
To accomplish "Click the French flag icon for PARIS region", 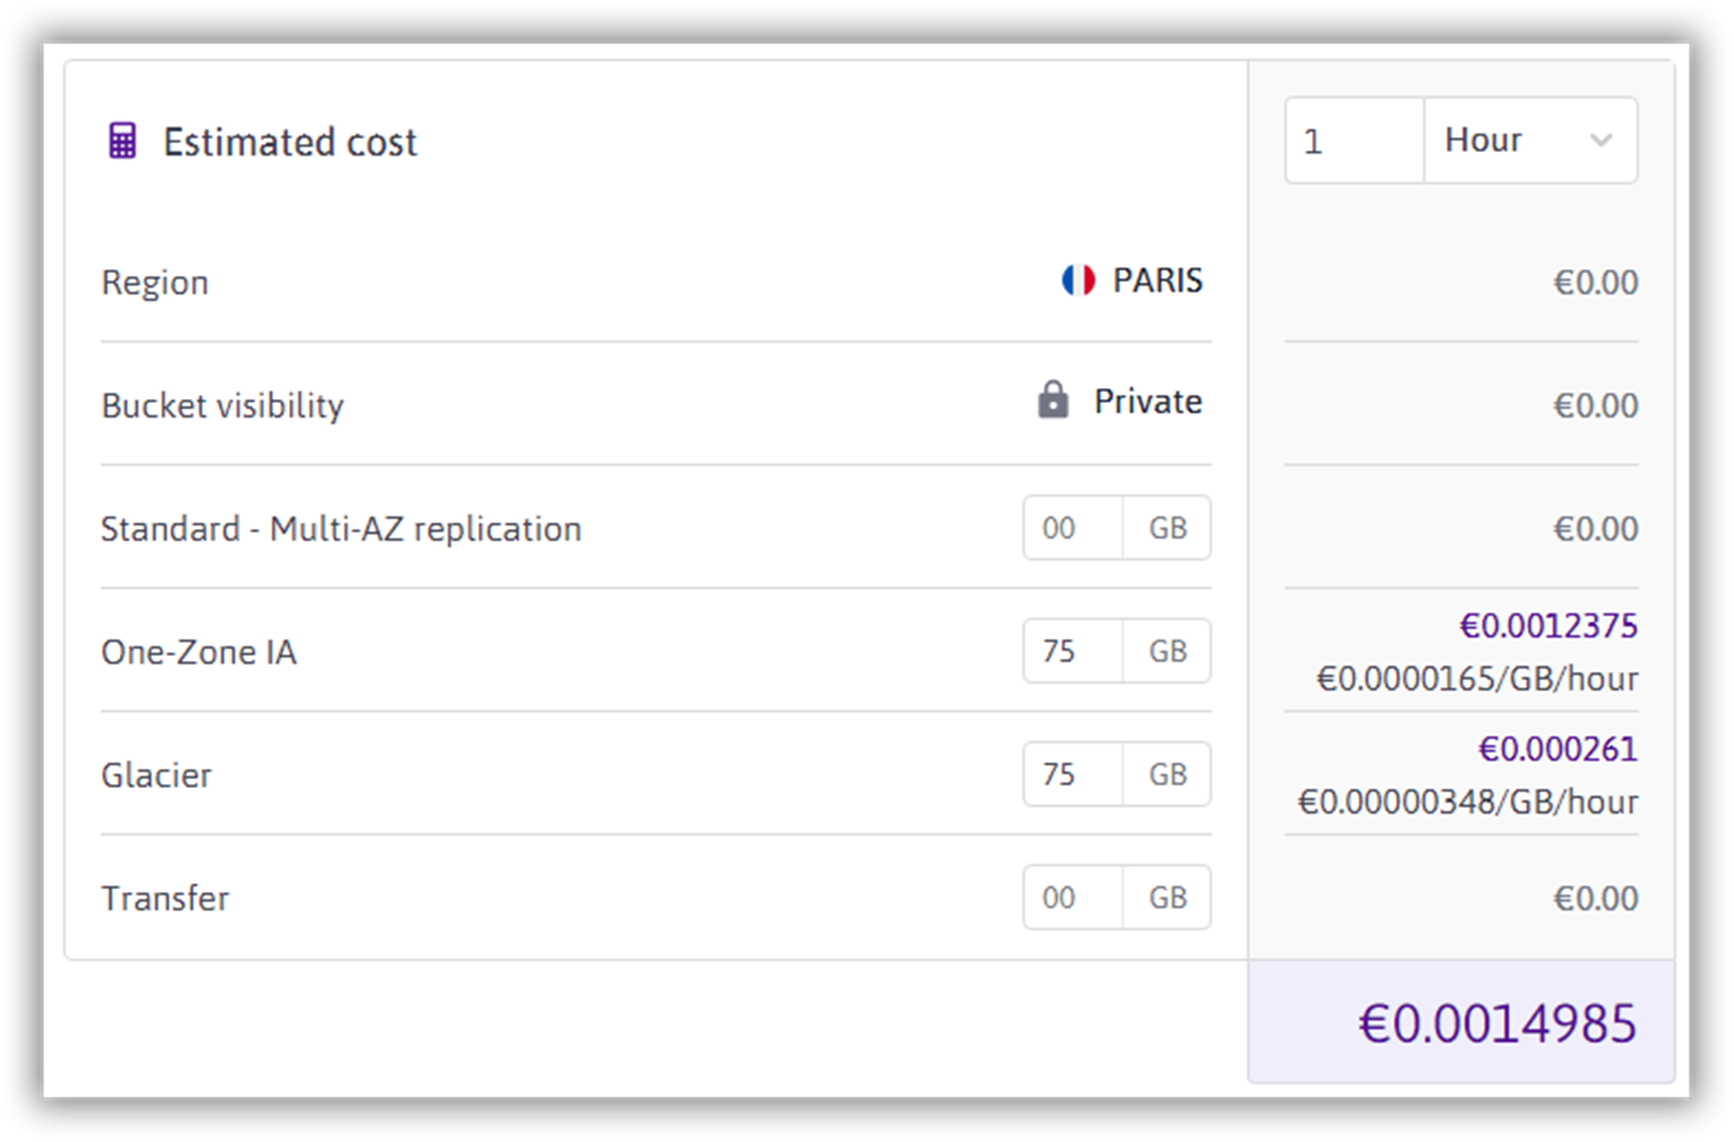I will 1077,281.
